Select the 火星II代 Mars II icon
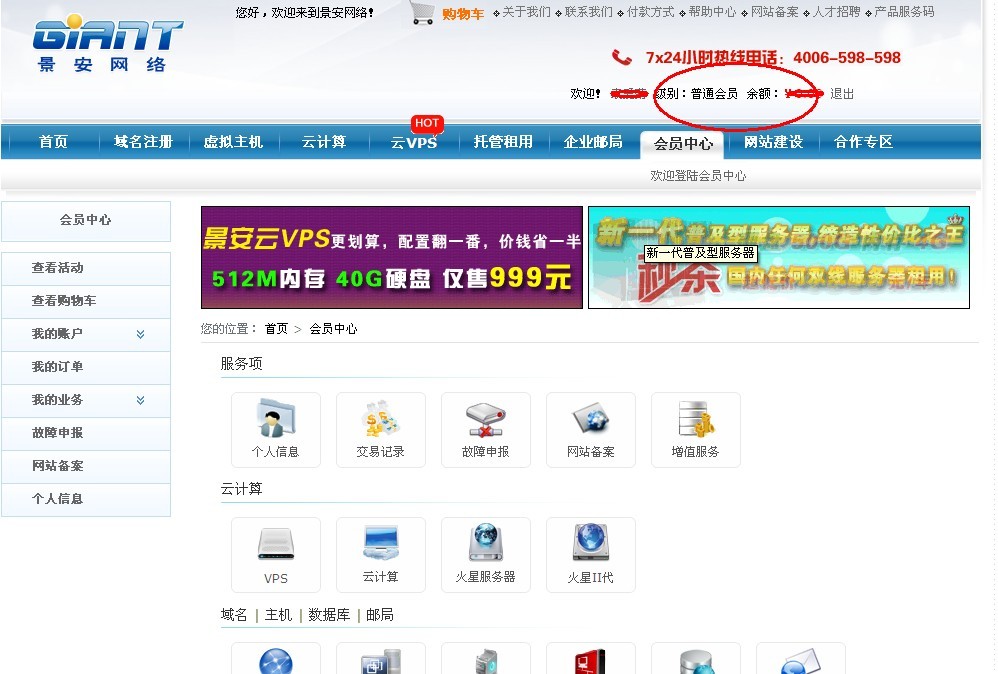The height and width of the screenshot is (674, 998). tap(591, 553)
